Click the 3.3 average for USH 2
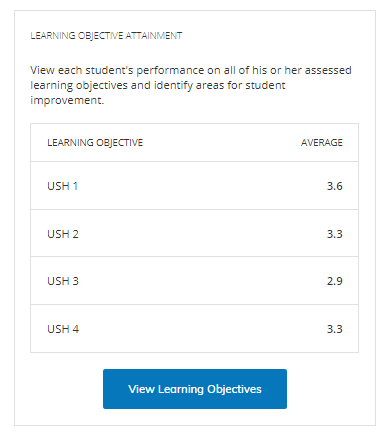The width and height of the screenshot is (390, 438). click(334, 234)
